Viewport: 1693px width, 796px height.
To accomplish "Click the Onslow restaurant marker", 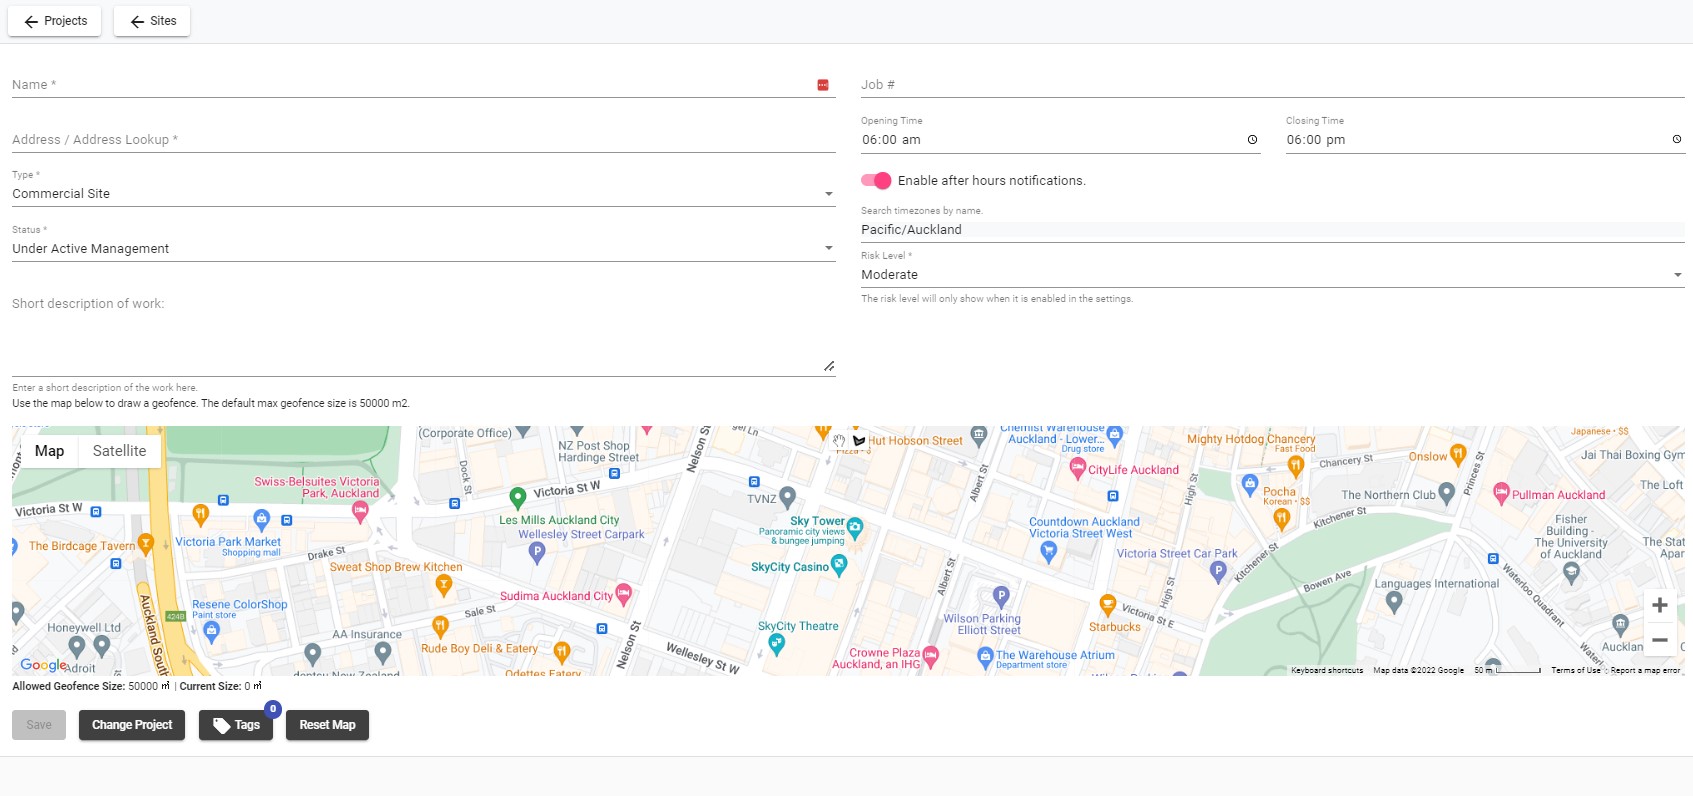I will [1457, 455].
